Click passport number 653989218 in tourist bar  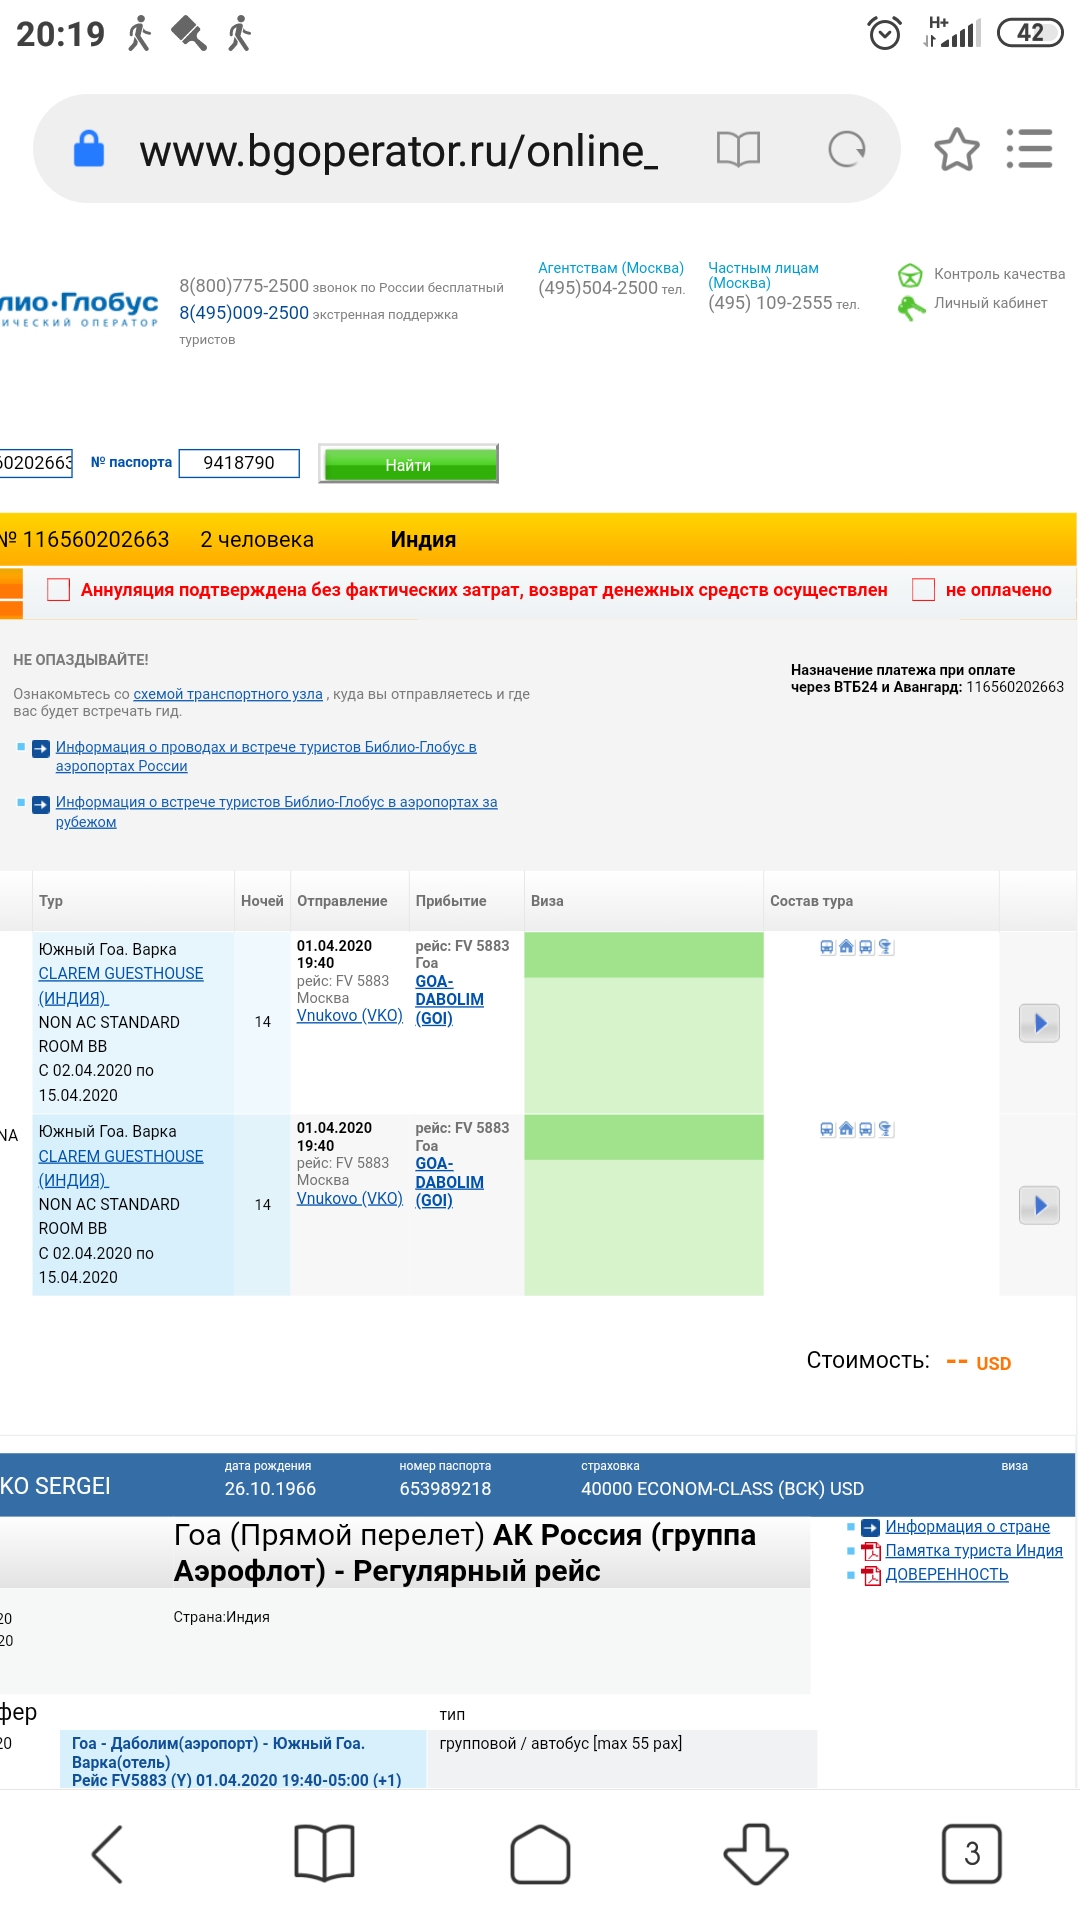pos(445,1488)
